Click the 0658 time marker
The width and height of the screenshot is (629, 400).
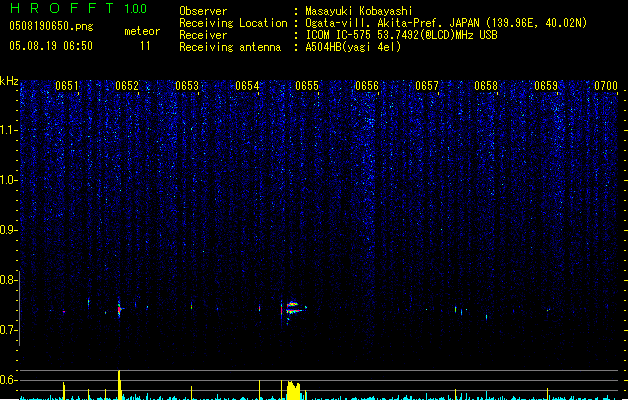[x=486, y=86]
